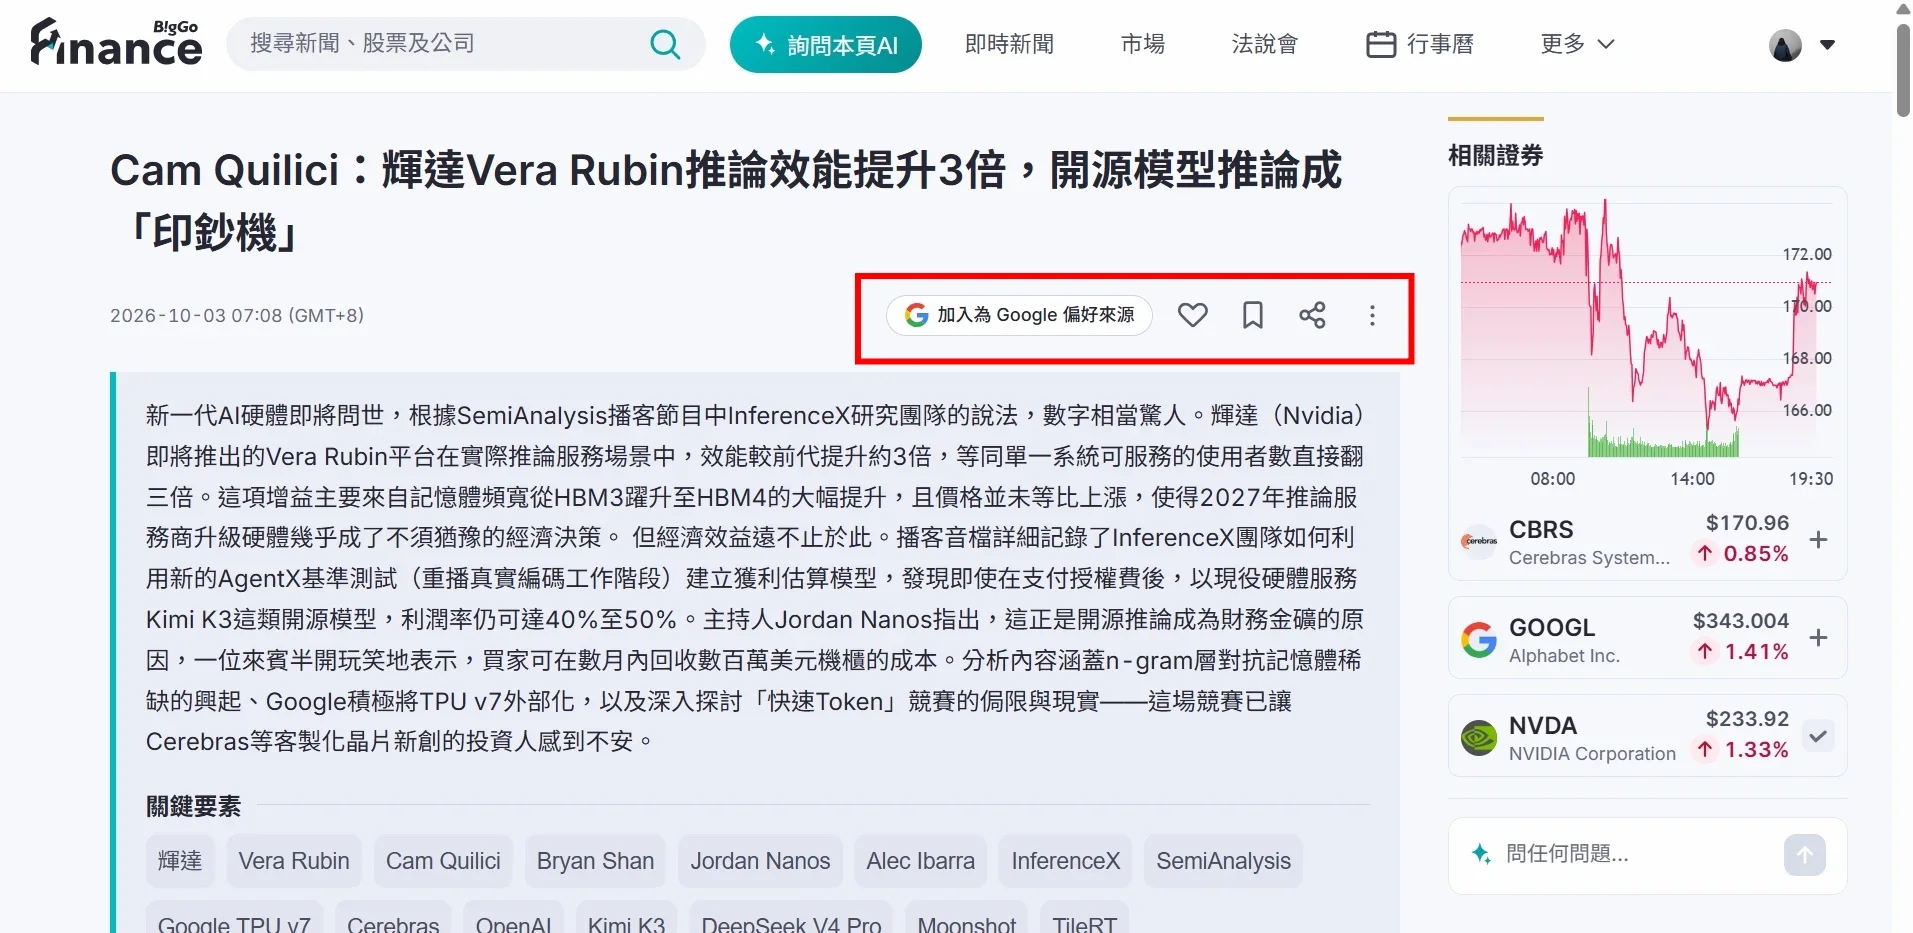
Task: Open 即時新聞 in the navigation
Action: pyautogui.click(x=1009, y=44)
